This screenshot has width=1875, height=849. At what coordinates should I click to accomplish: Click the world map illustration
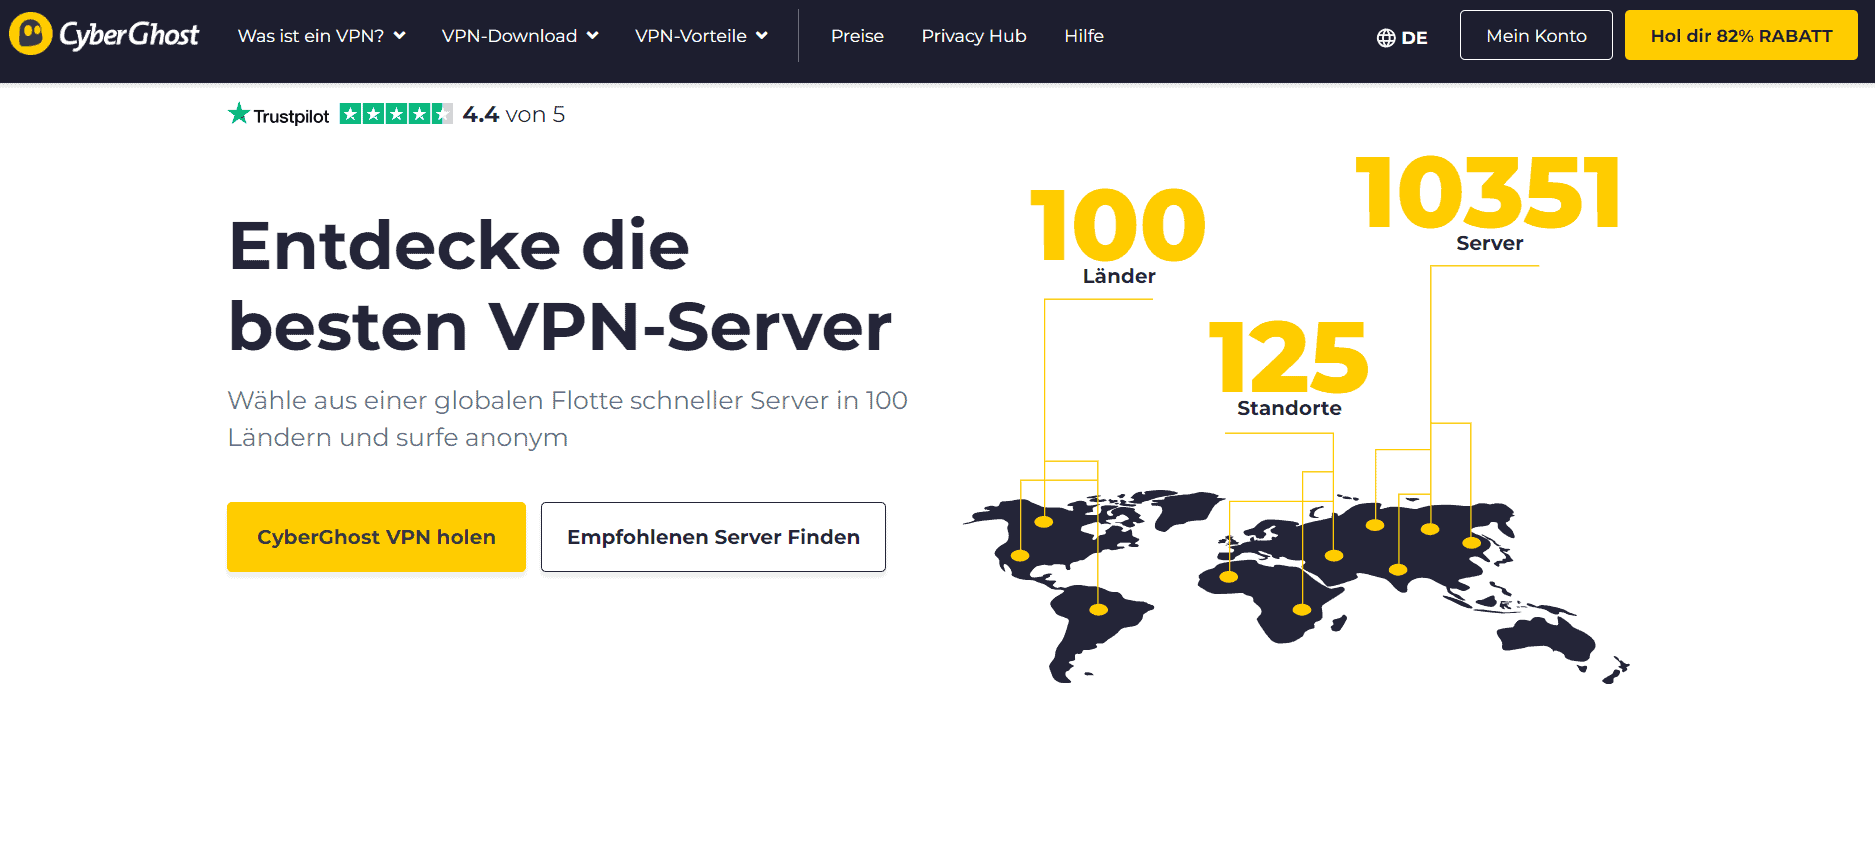tap(1296, 587)
